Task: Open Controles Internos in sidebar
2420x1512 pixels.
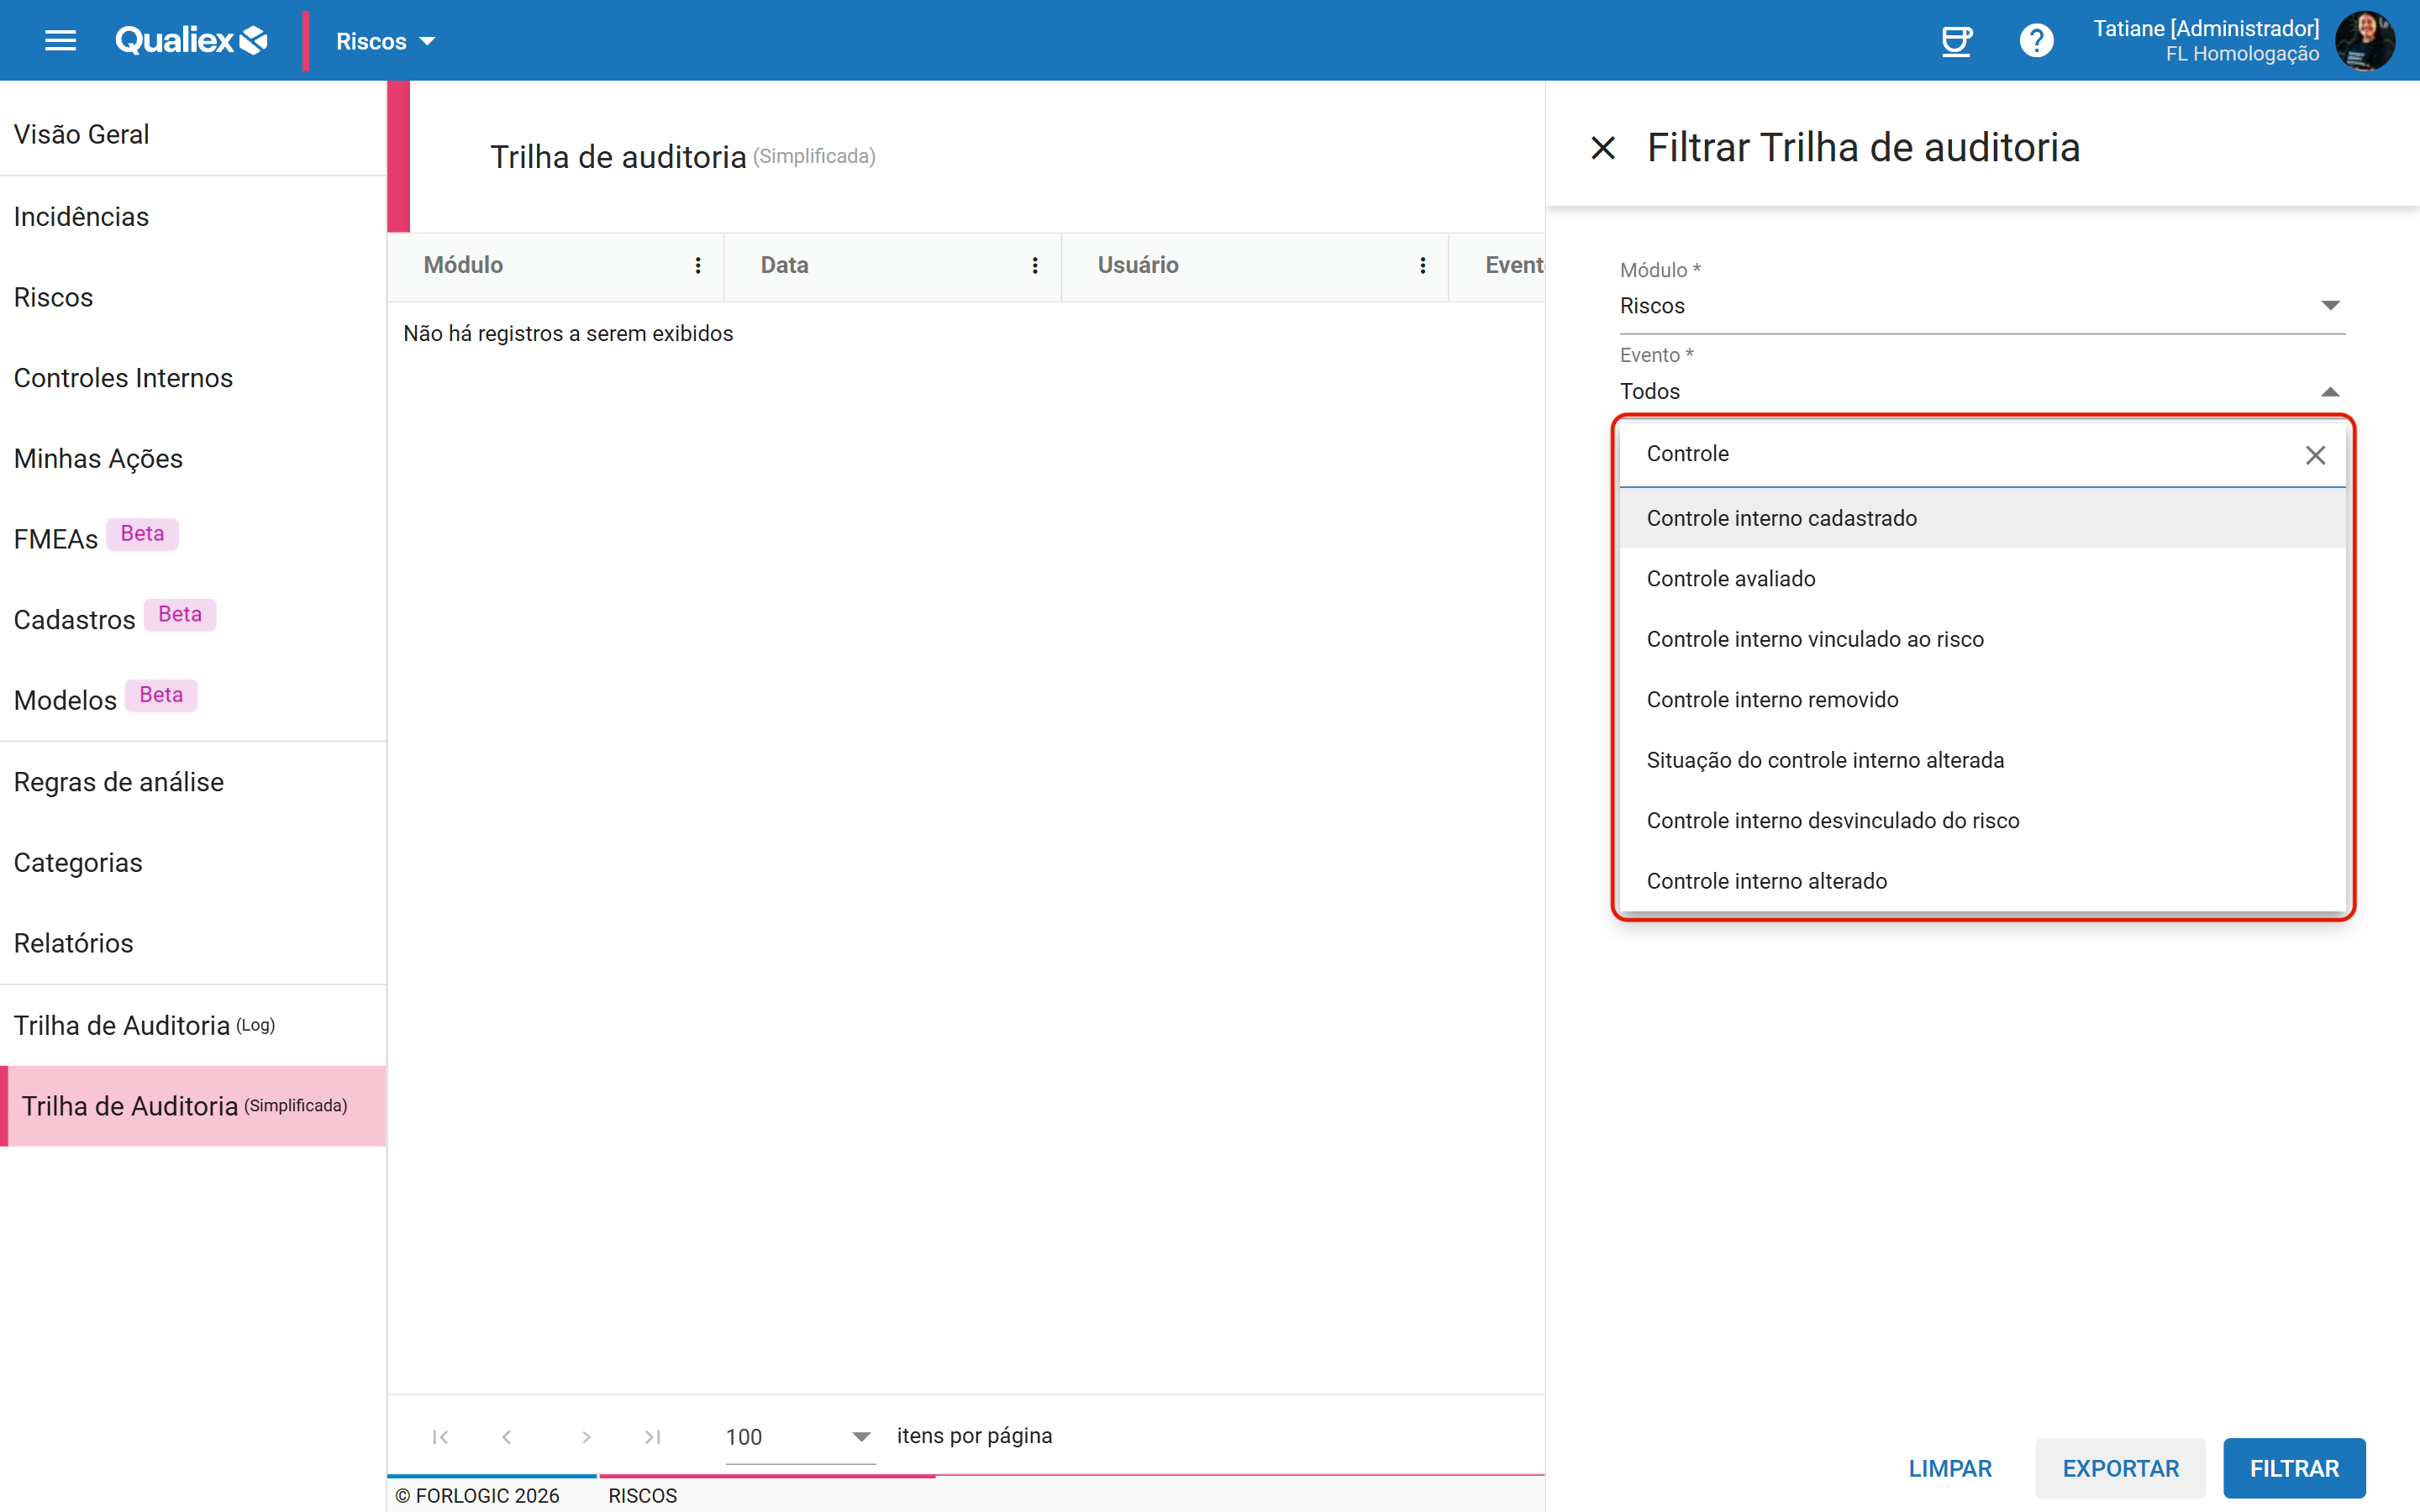Action: click(193, 378)
